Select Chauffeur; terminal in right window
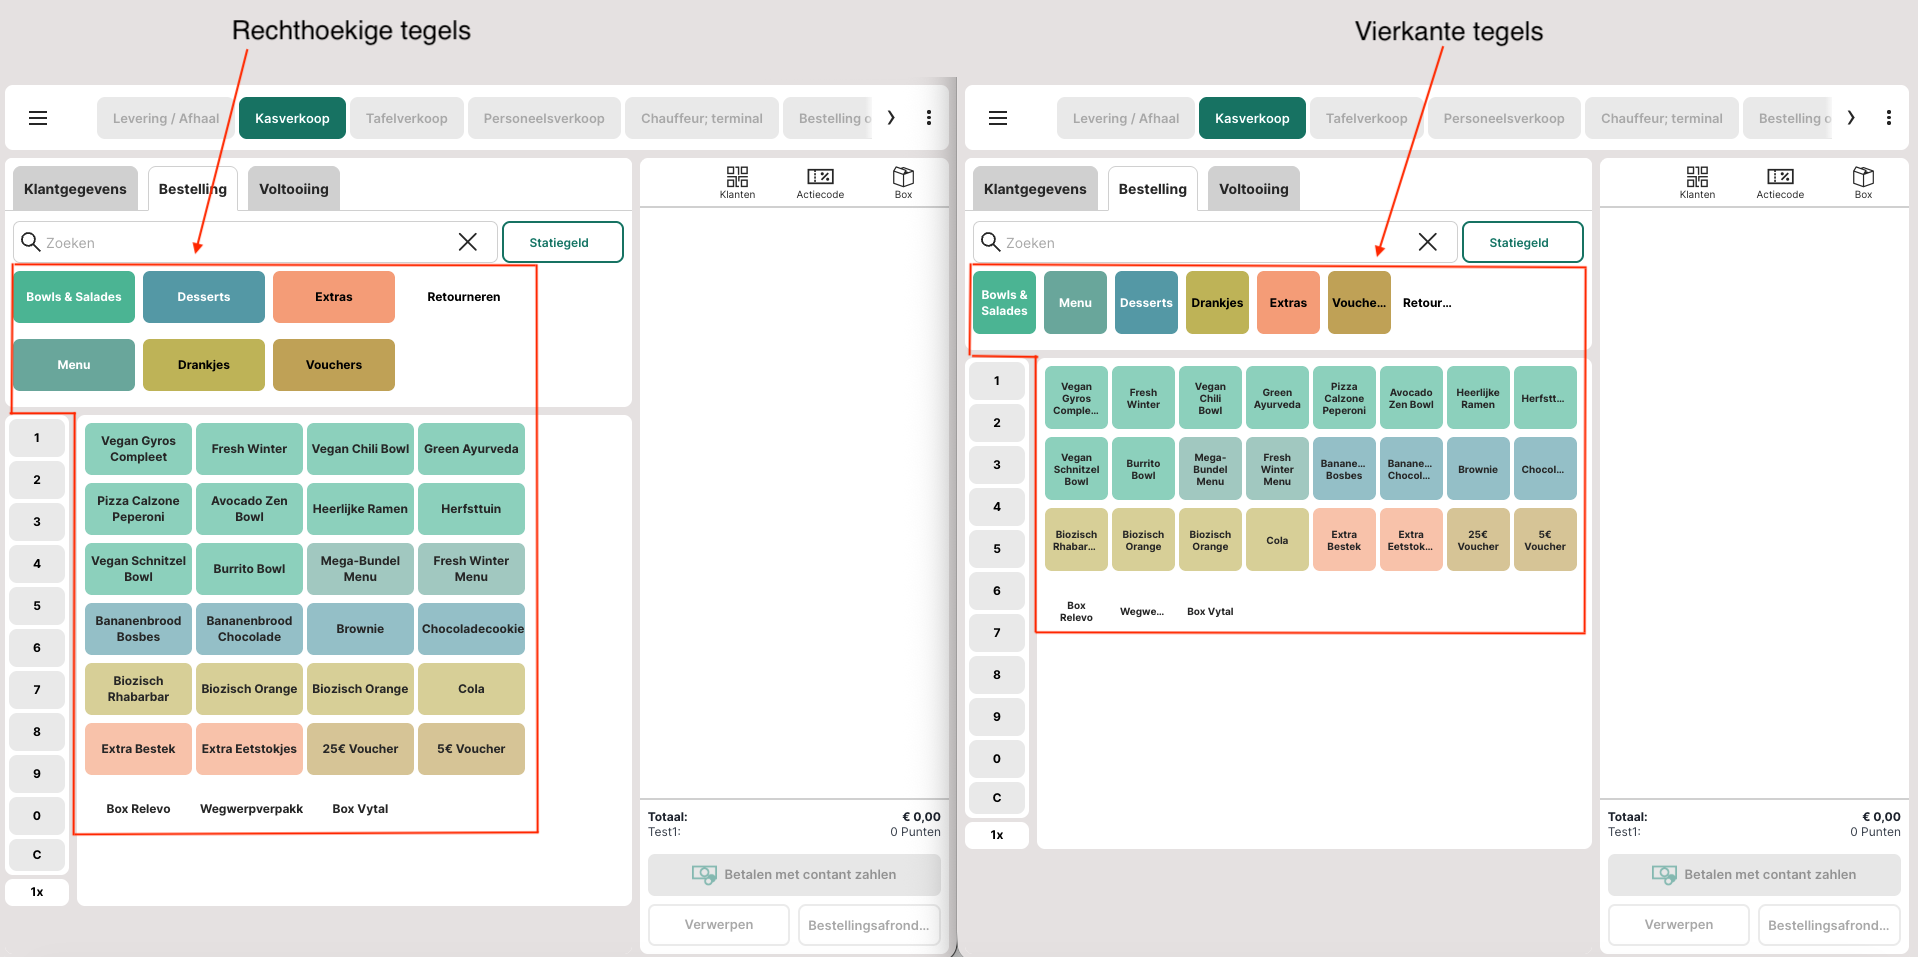Viewport: 1918px width, 957px height. (1661, 118)
